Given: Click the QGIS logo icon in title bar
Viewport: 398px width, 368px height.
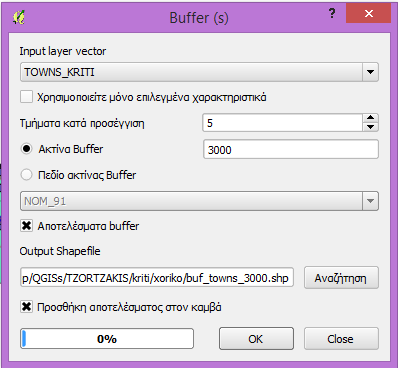Looking at the screenshot, I should 19,17.
